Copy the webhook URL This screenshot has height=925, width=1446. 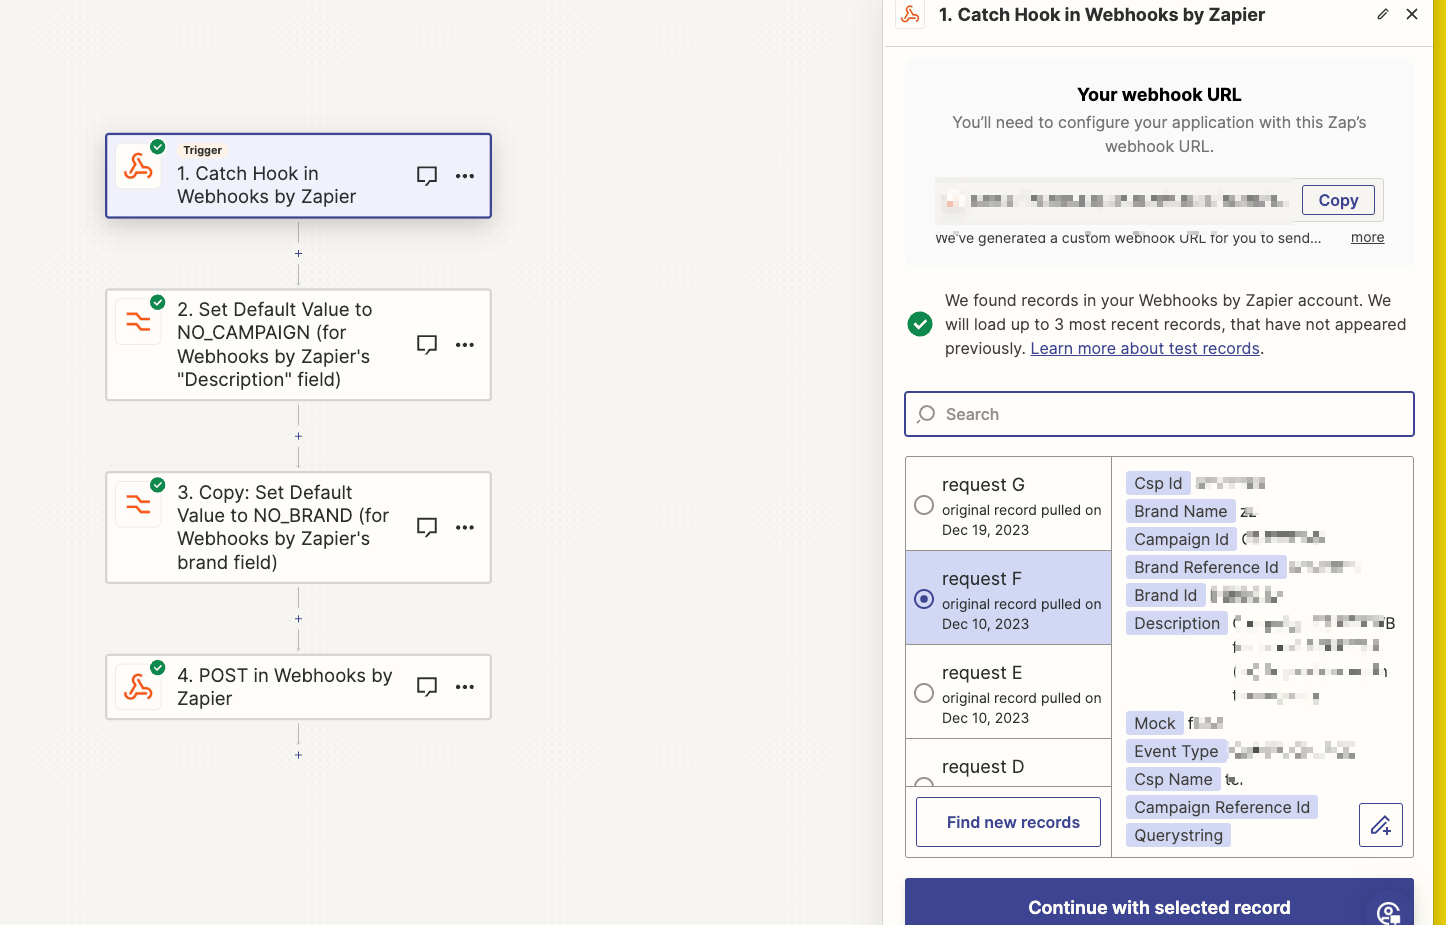coord(1338,200)
